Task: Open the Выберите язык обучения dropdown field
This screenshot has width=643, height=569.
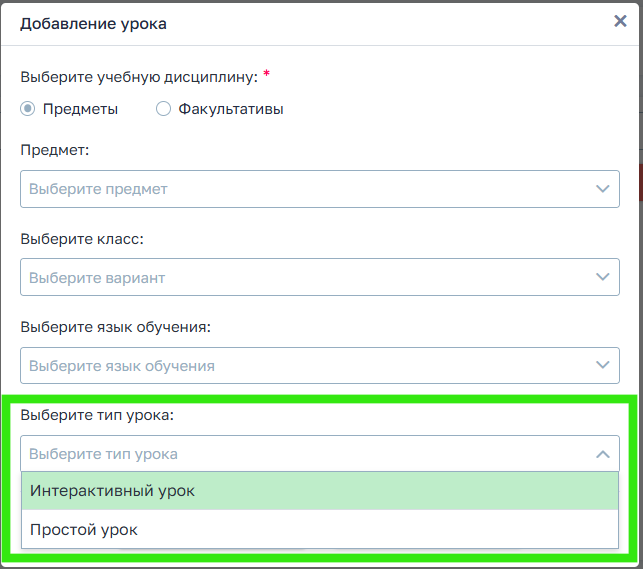Action: point(300,366)
